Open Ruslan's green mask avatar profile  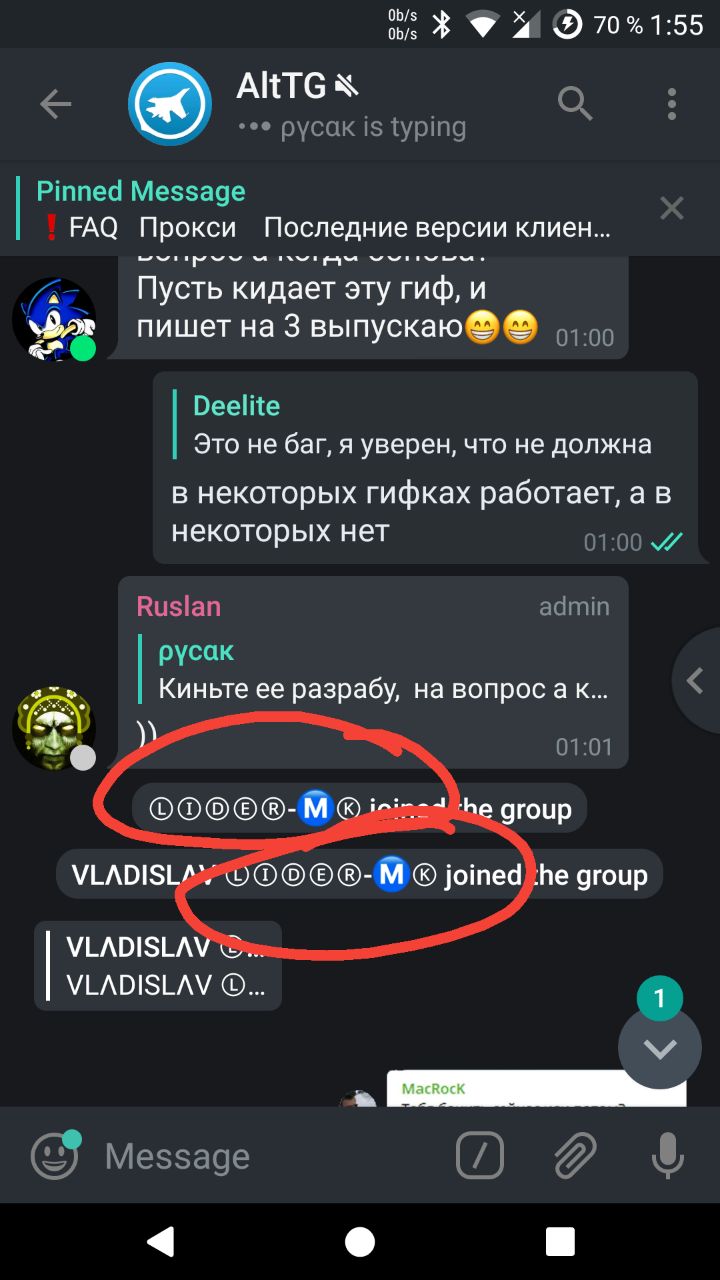(x=54, y=728)
